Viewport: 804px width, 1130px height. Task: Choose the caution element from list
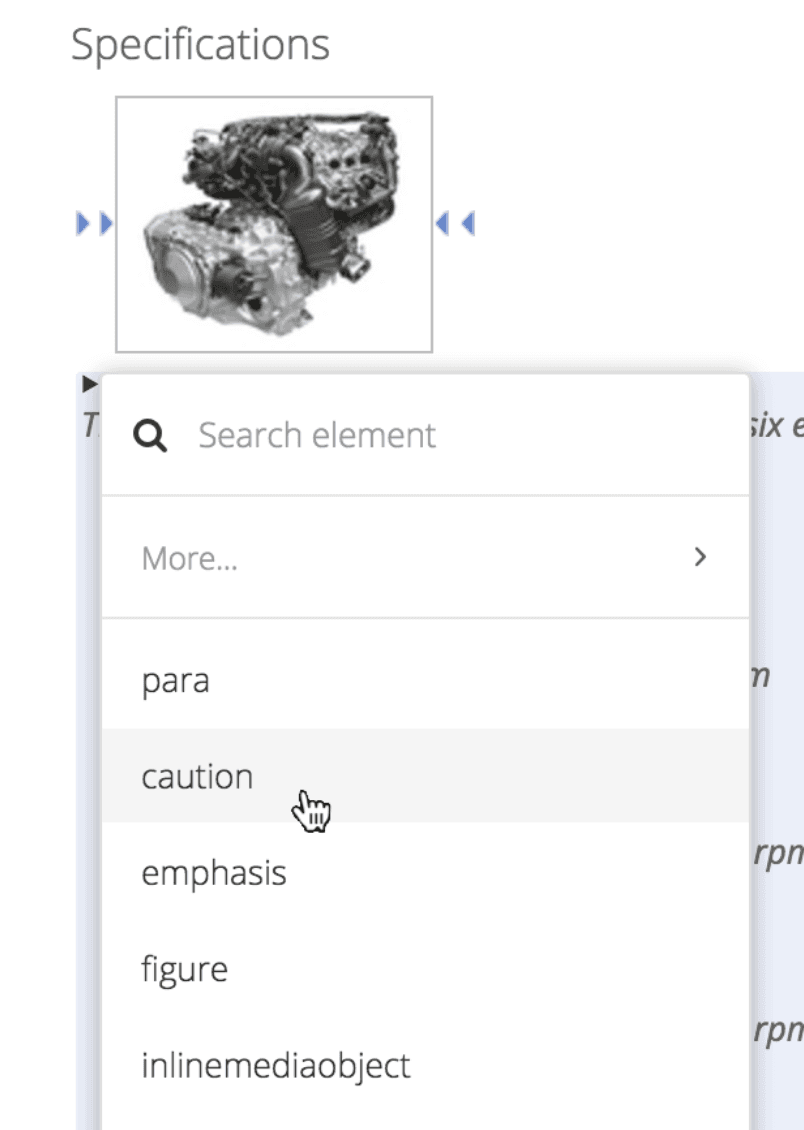tap(197, 777)
